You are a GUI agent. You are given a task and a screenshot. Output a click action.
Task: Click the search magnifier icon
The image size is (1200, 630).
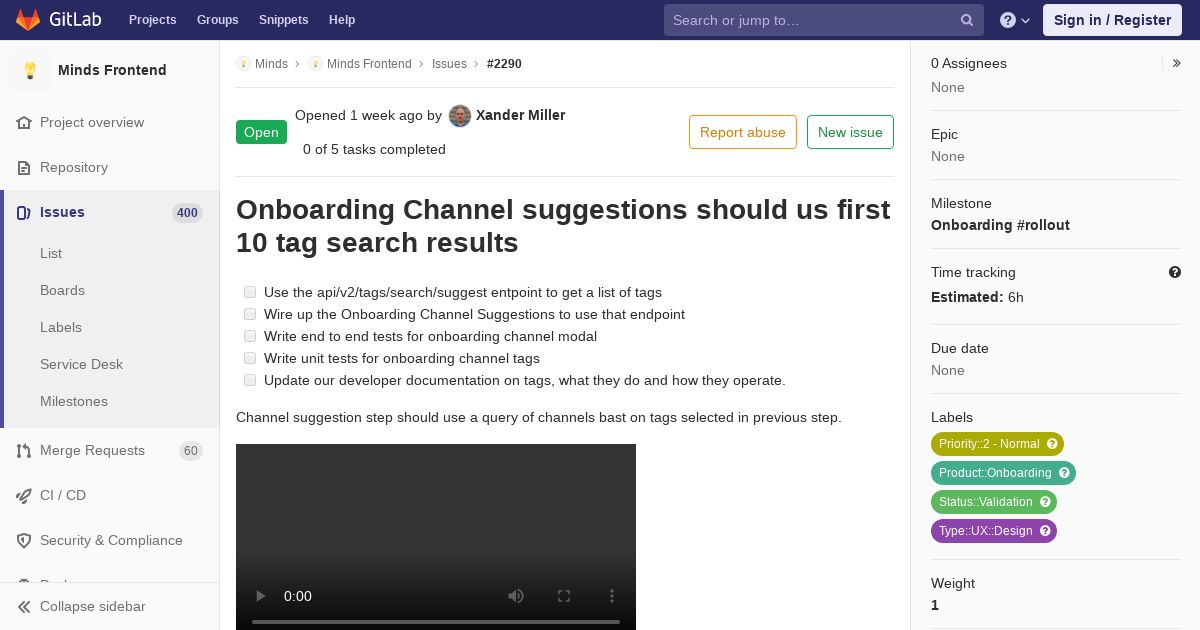click(x=967, y=20)
